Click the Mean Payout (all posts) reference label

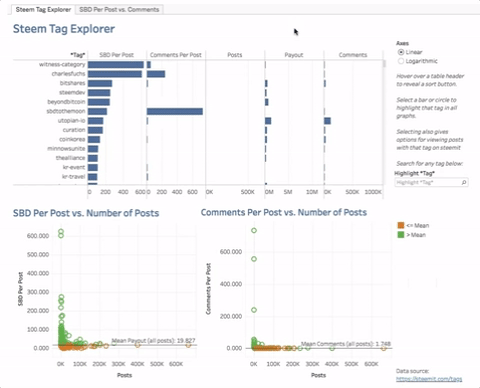click(x=153, y=341)
